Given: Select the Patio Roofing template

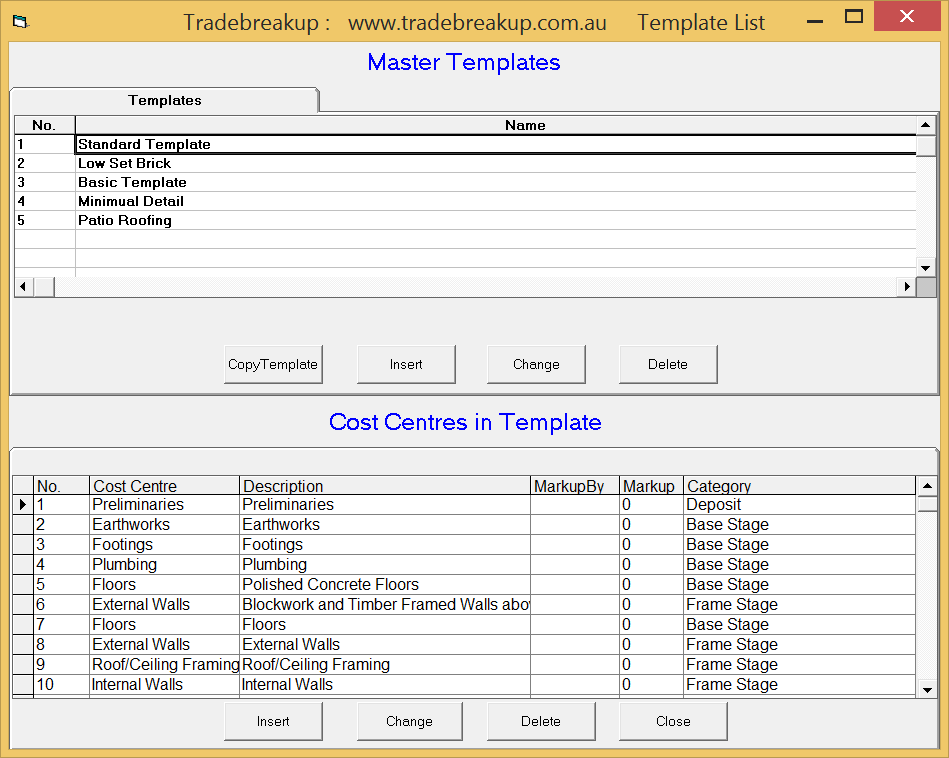Looking at the screenshot, I should pos(125,220).
